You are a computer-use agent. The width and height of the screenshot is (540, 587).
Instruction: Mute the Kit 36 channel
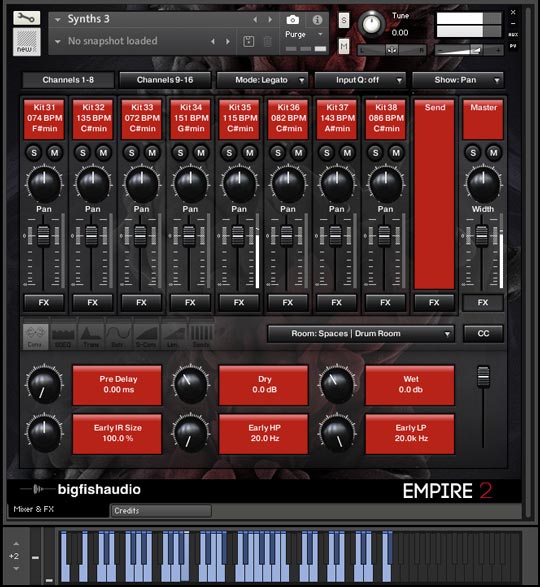(298, 153)
